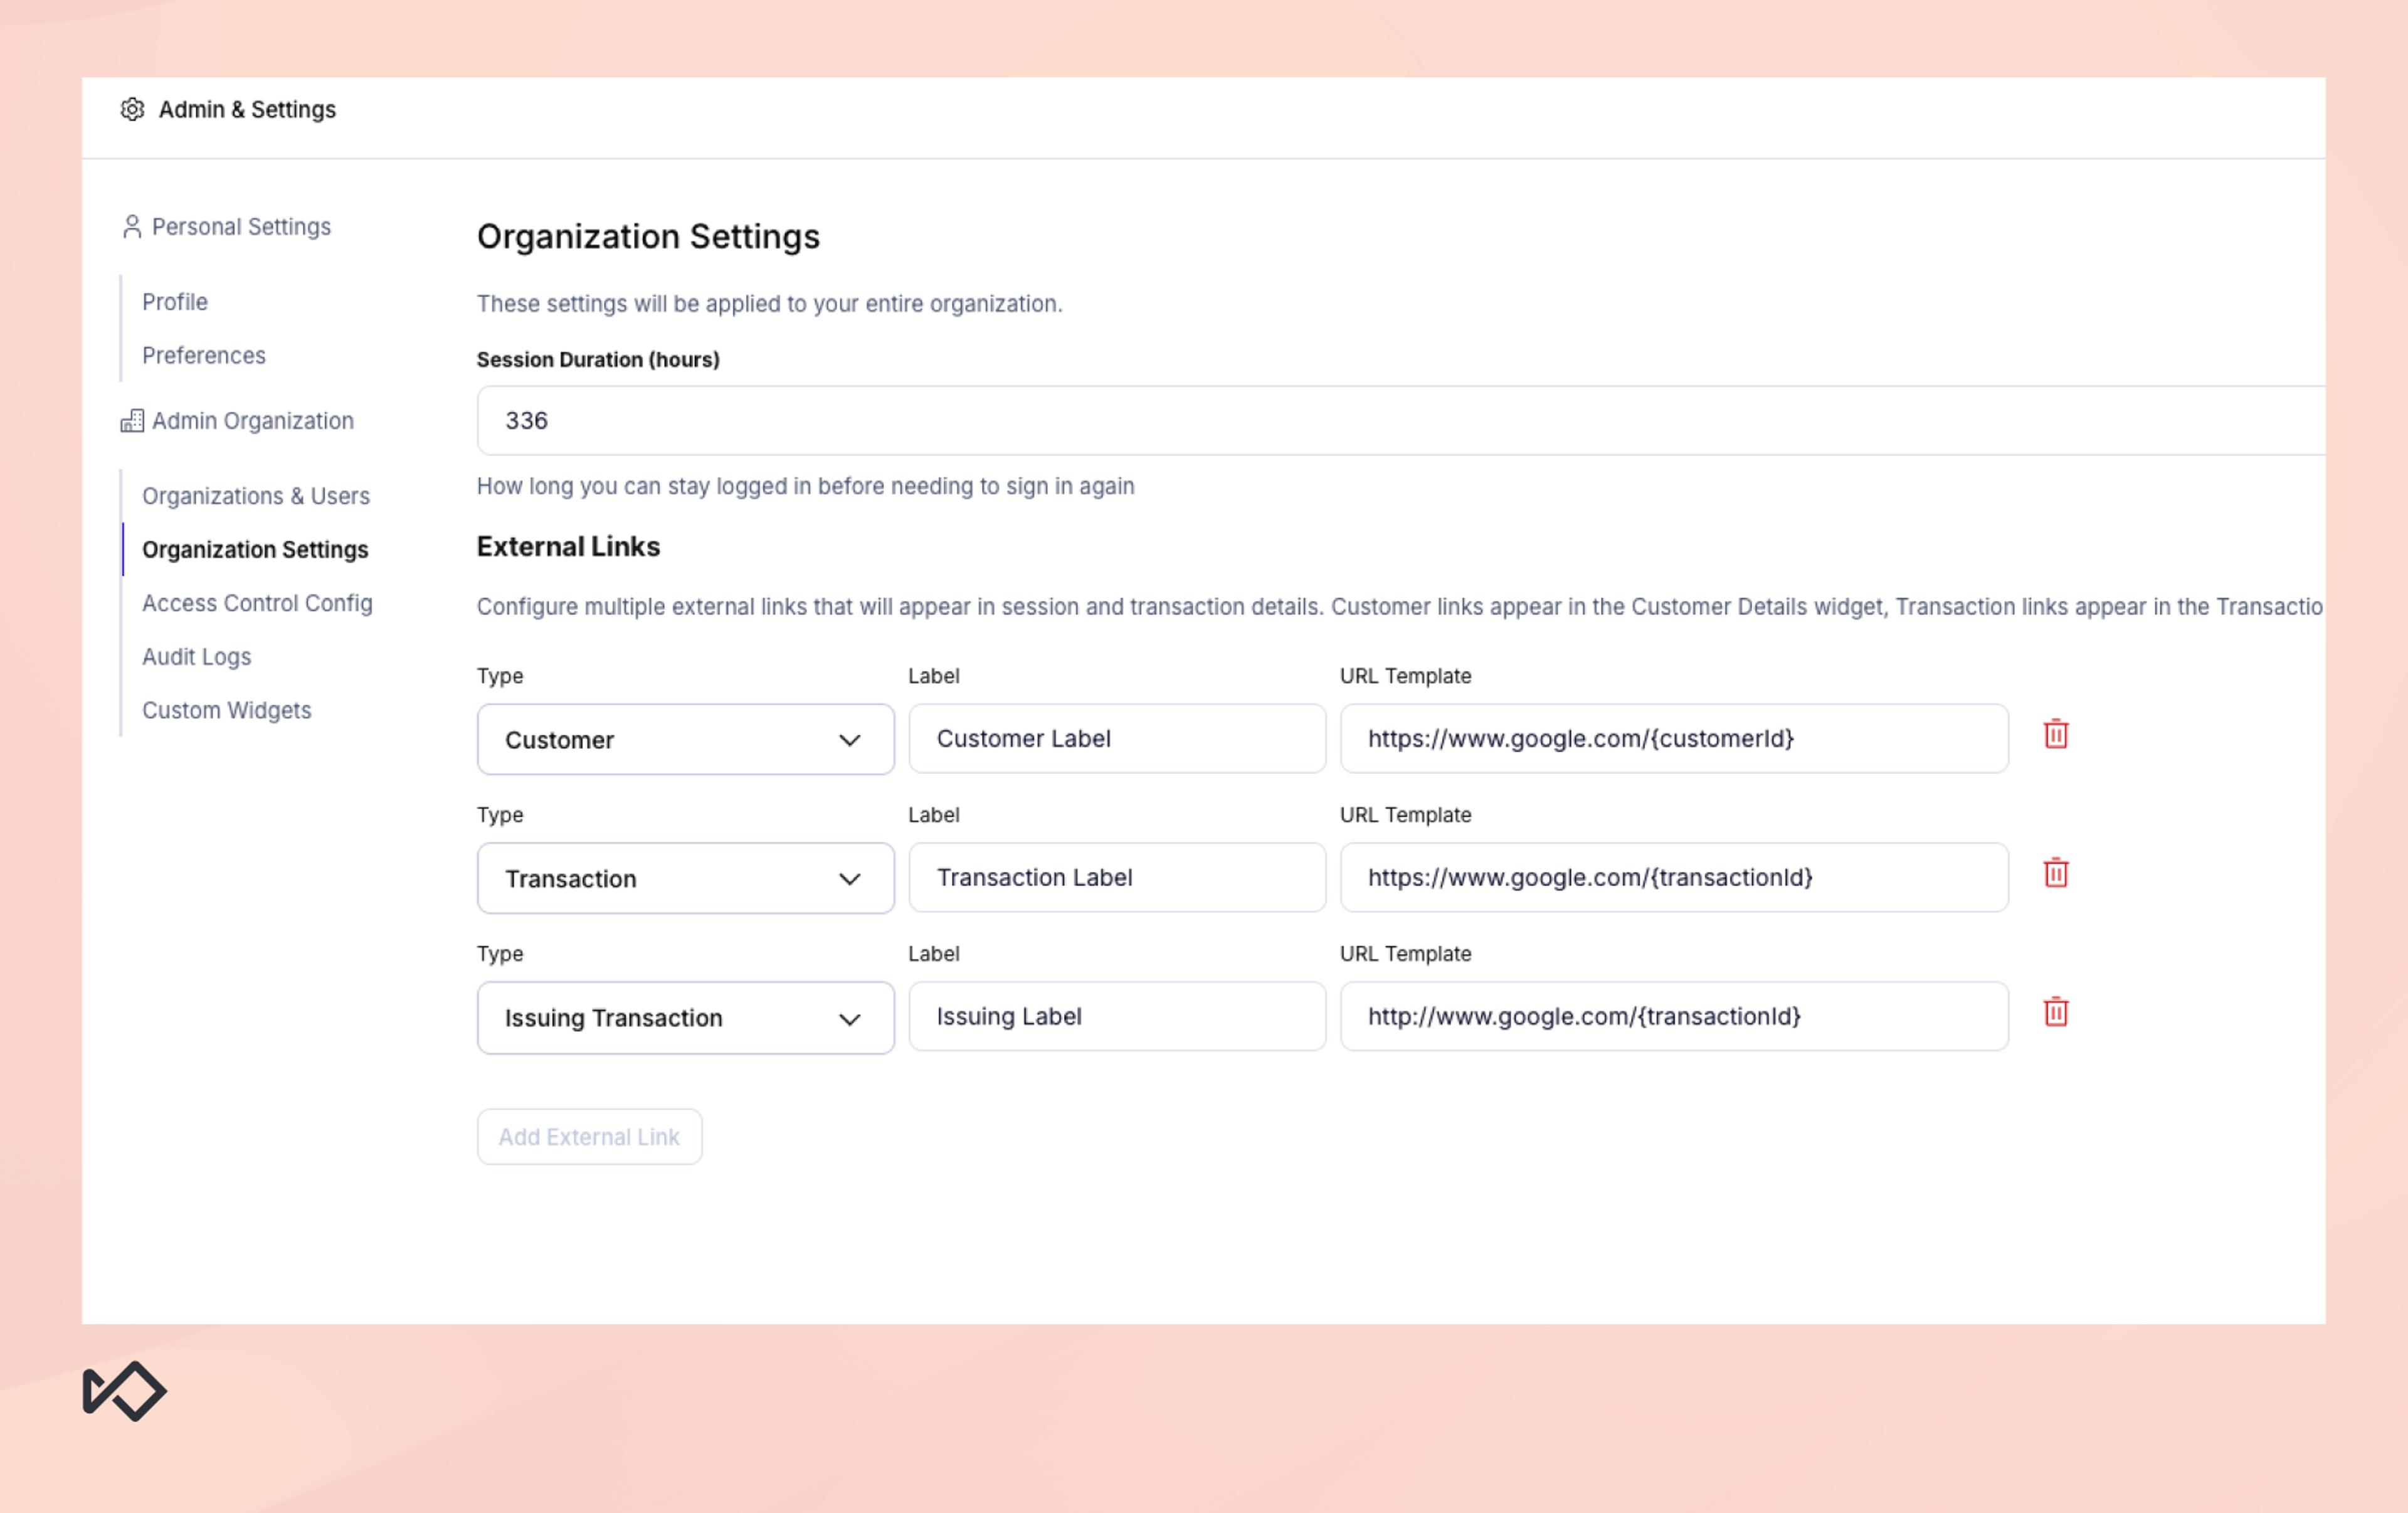This screenshot has width=2408, height=1513.
Task: Click the Admin & Settings title text
Action: [x=247, y=110]
